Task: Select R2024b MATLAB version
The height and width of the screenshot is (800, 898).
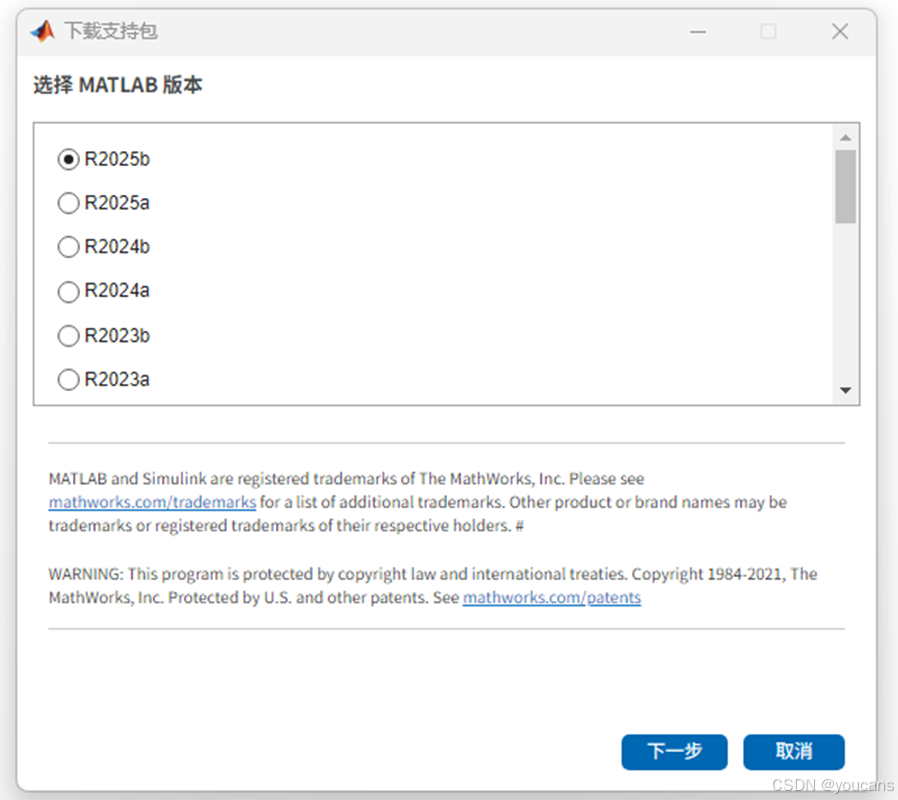Action: coord(68,247)
